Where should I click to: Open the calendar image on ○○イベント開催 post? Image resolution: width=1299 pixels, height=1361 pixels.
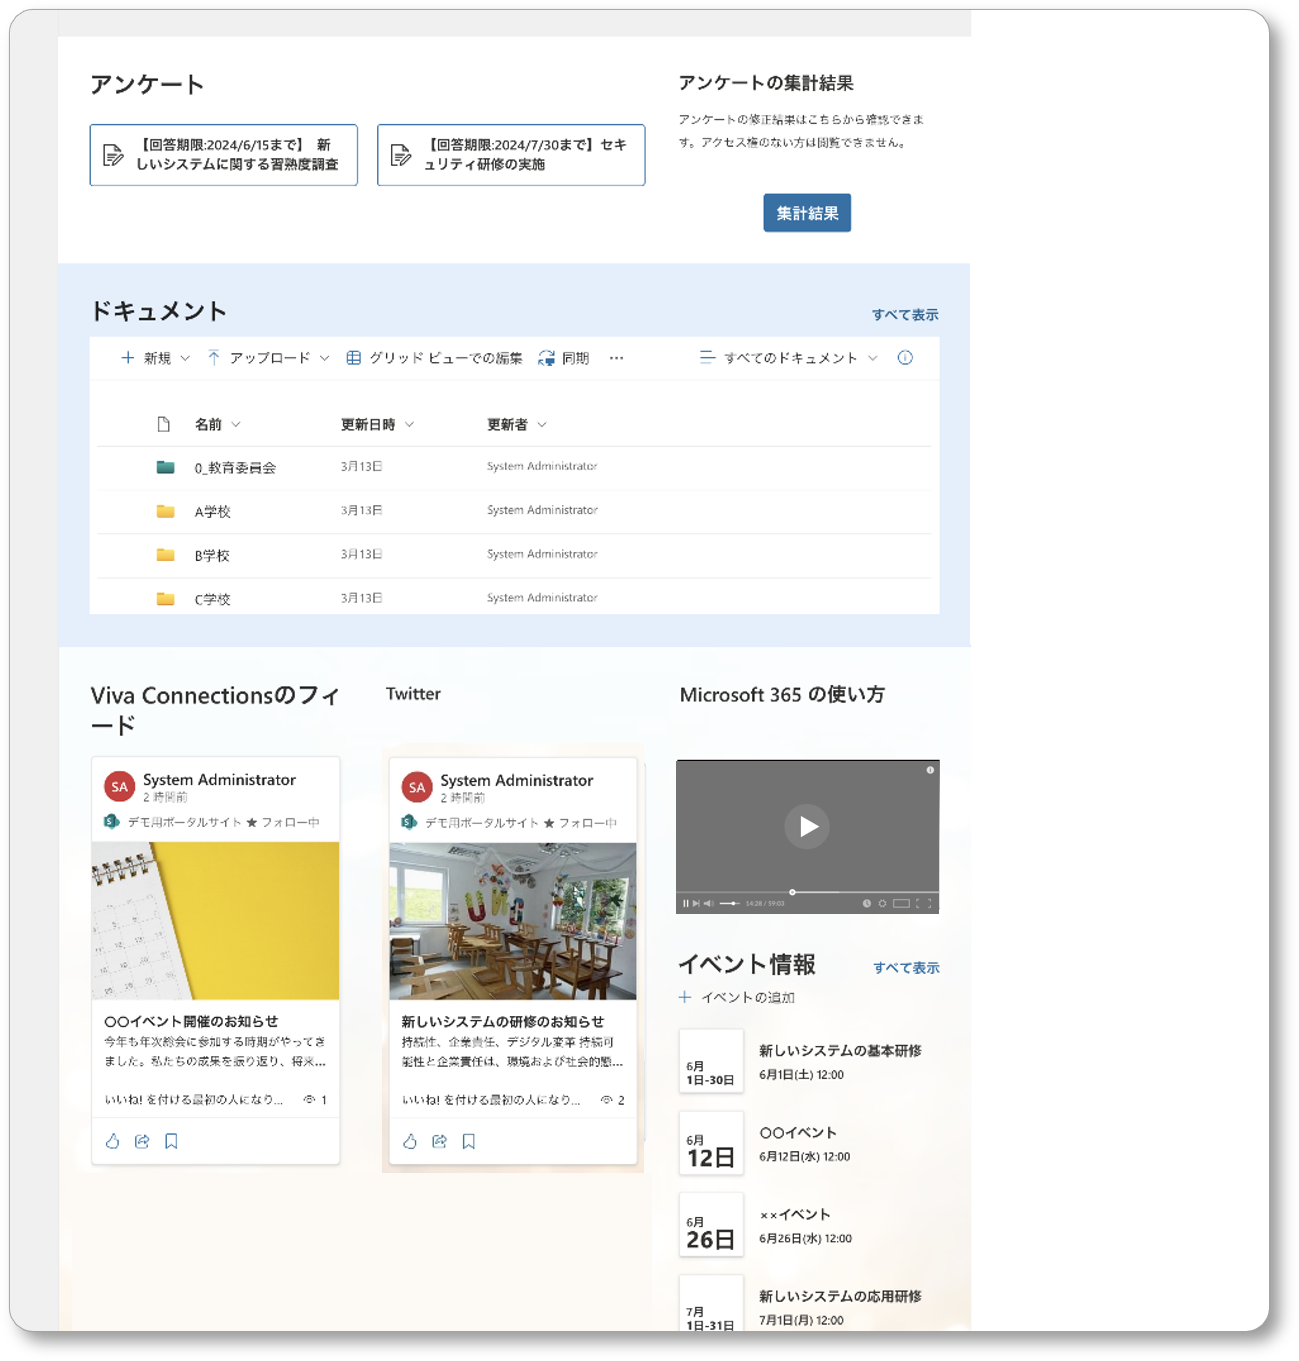pos(215,921)
